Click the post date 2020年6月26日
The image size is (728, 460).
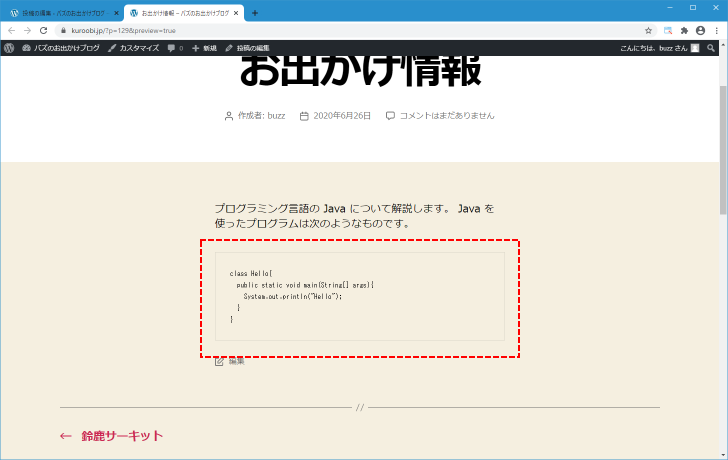coord(342,116)
